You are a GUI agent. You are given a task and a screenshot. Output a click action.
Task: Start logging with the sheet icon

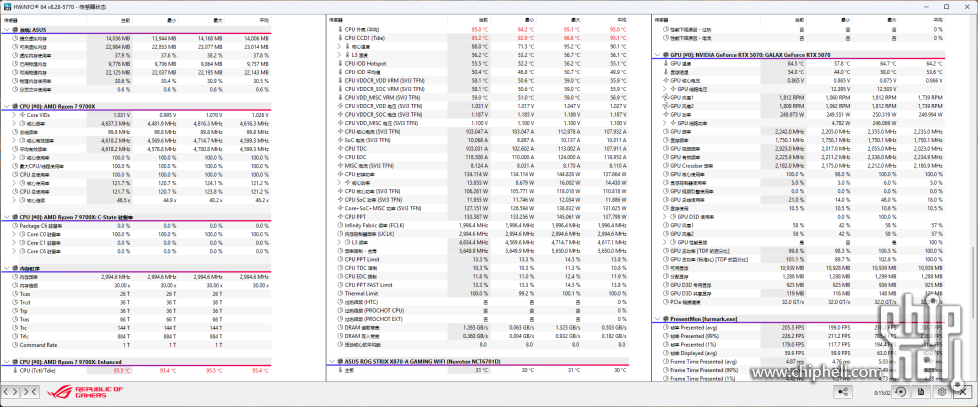(x=921, y=392)
